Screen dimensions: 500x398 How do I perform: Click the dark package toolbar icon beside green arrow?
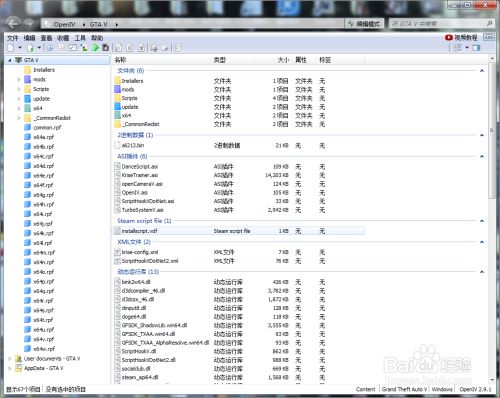click(105, 48)
